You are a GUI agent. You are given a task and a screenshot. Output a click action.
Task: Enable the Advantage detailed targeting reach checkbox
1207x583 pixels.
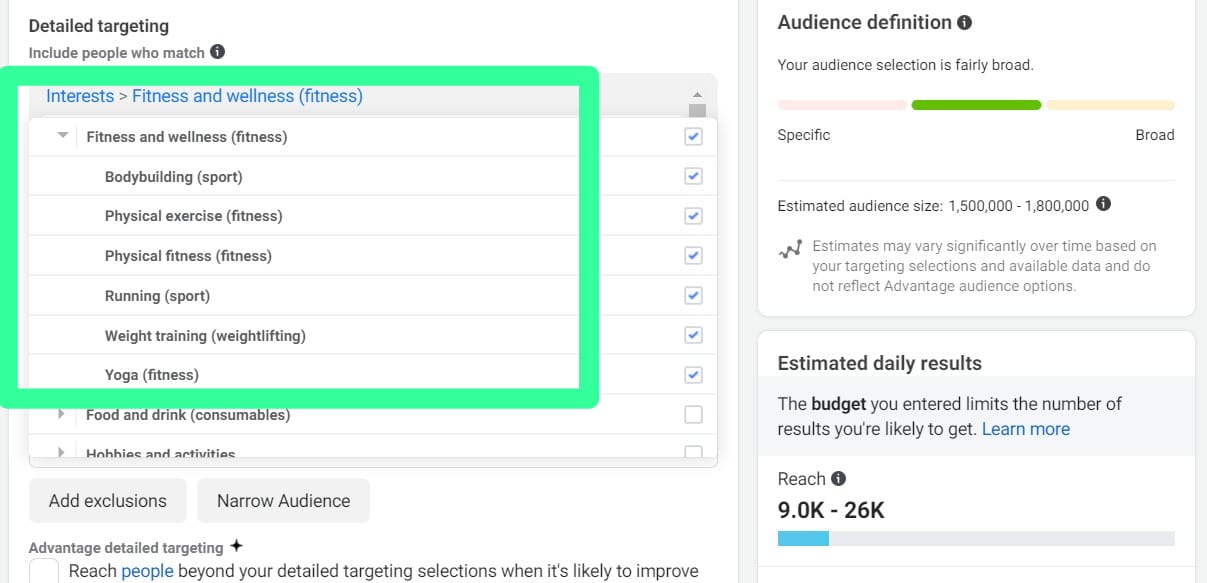44,572
